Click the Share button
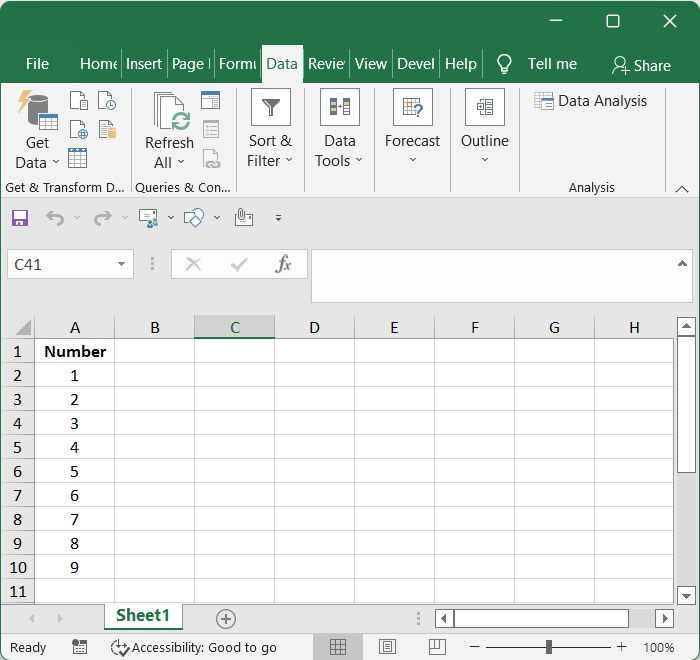 click(641, 65)
